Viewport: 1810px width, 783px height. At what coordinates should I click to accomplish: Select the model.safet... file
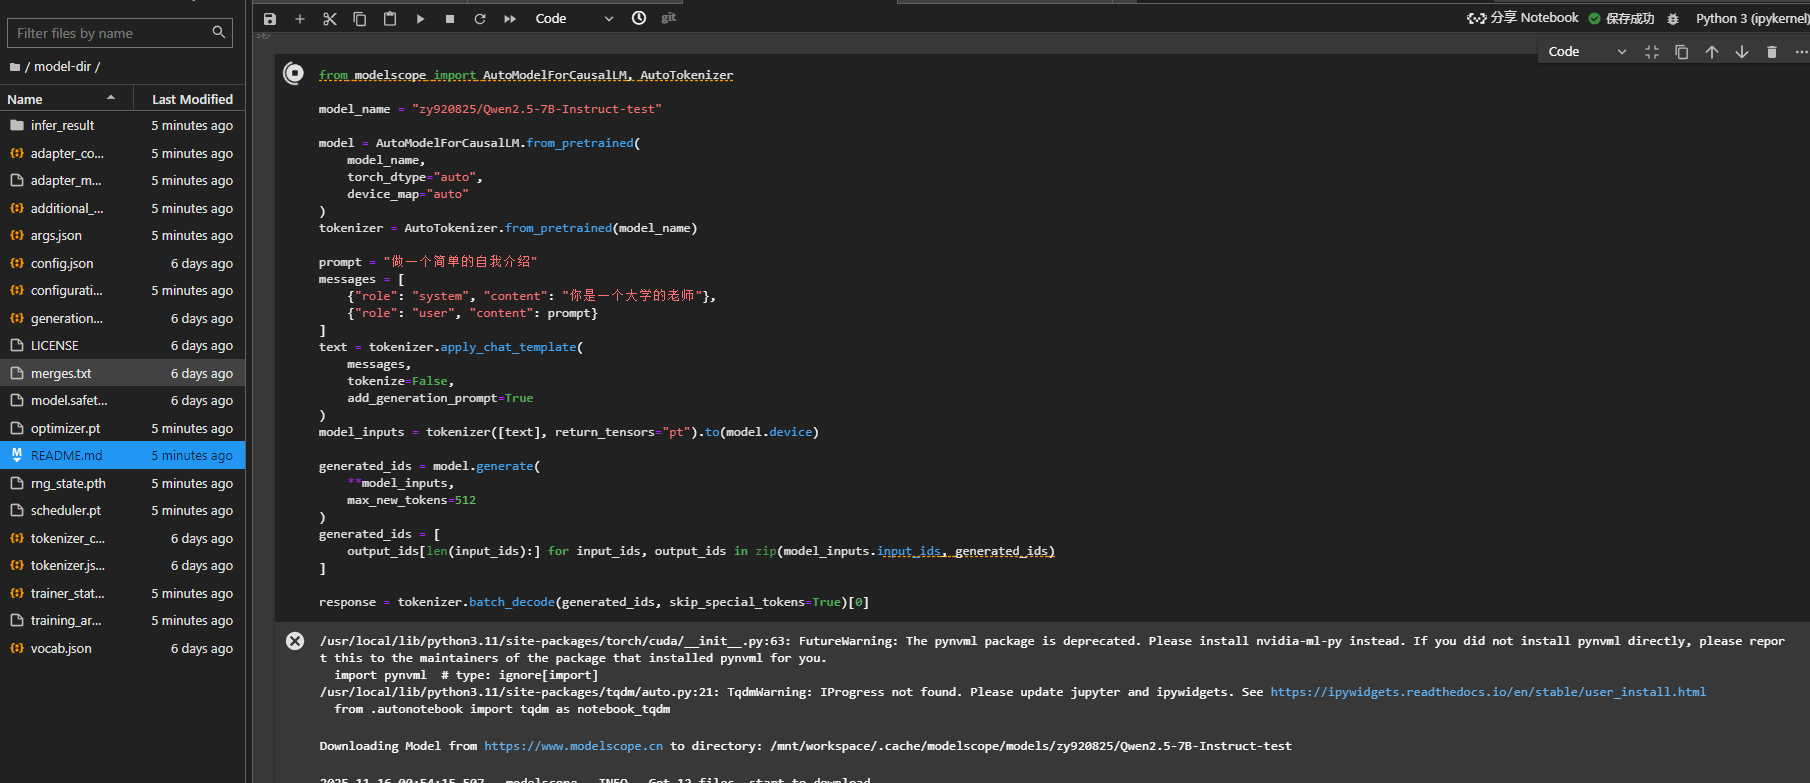[122, 401]
